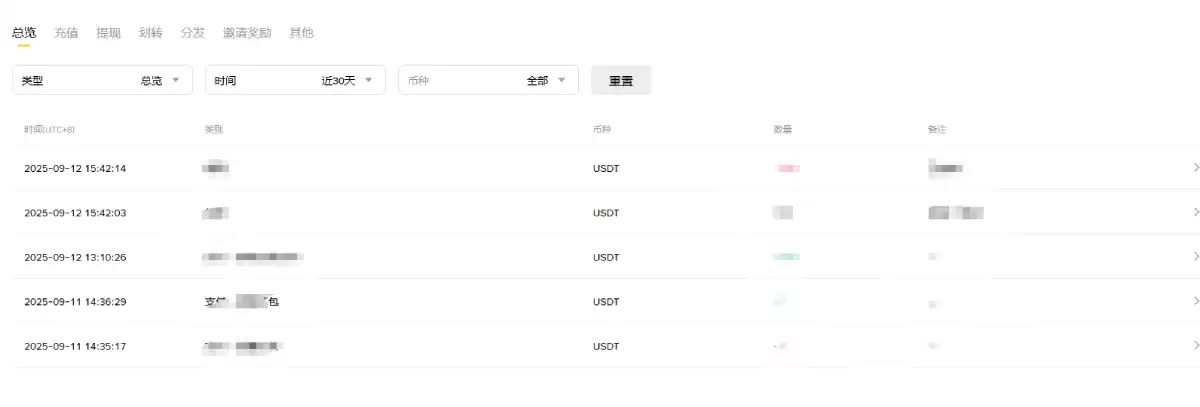The width and height of the screenshot is (1200, 407).
Task: Open details arrow for 15:42:03 record
Action: click(1195, 212)
